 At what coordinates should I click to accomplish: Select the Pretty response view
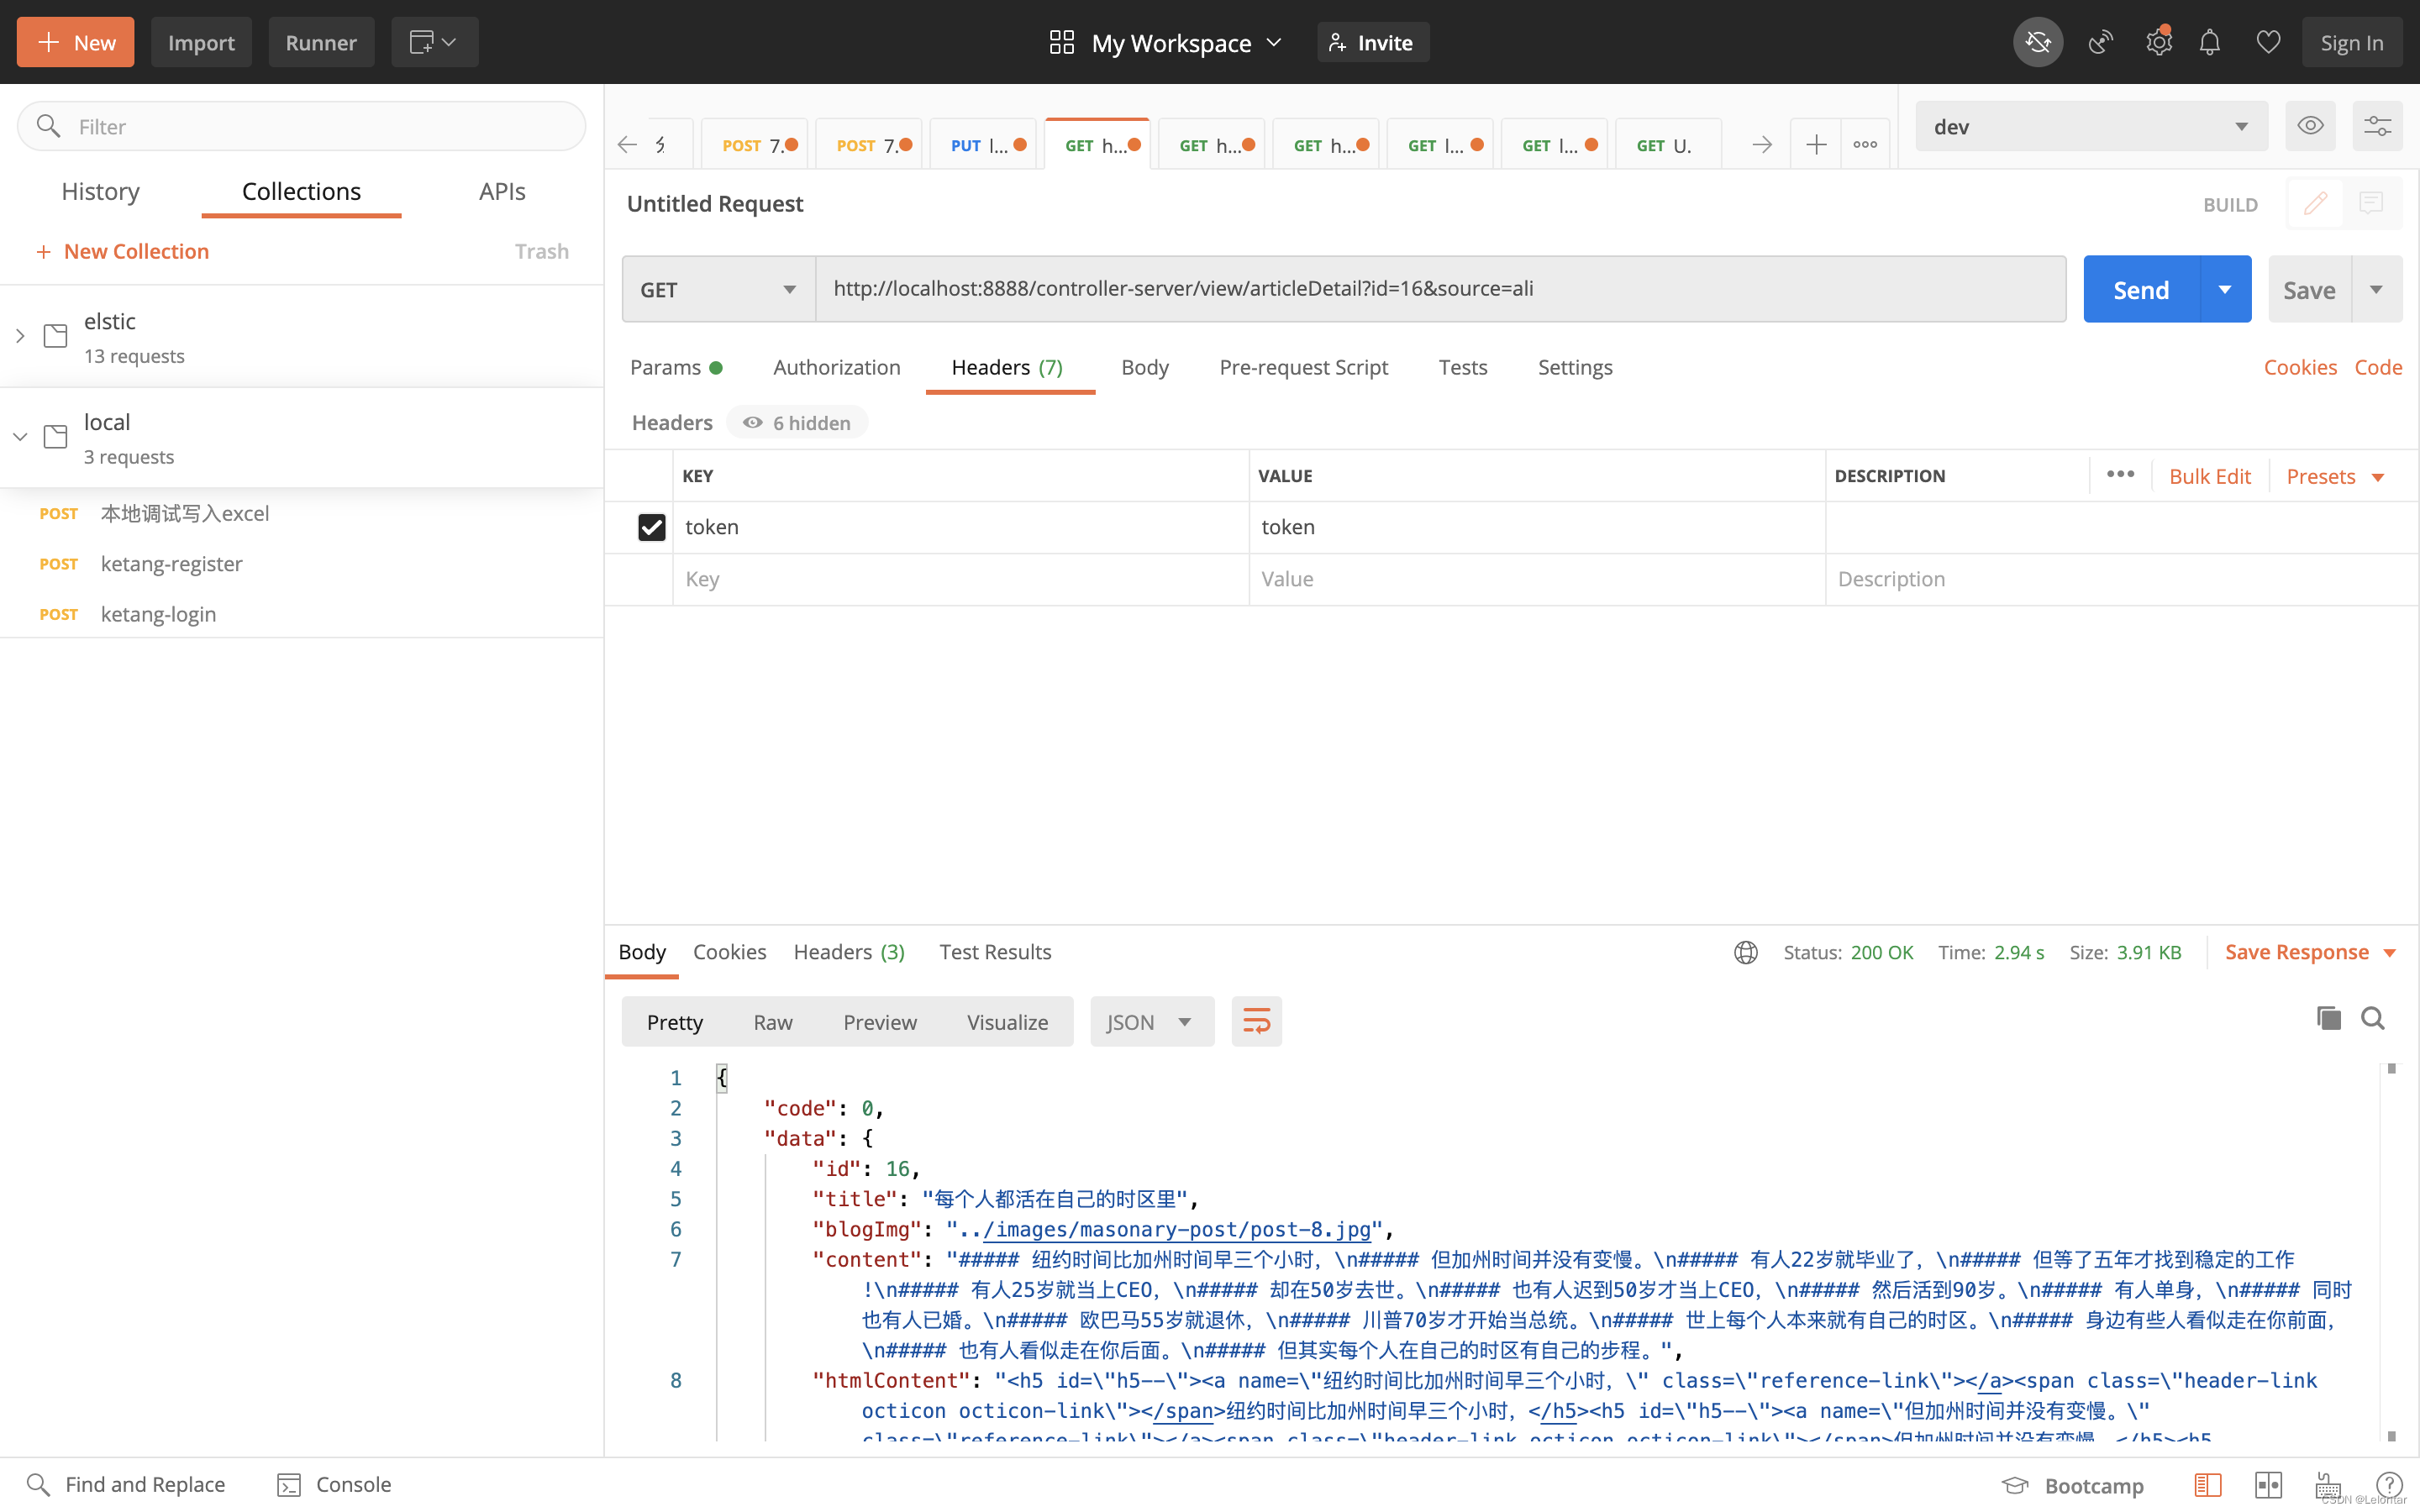(x=674, y=1022)
